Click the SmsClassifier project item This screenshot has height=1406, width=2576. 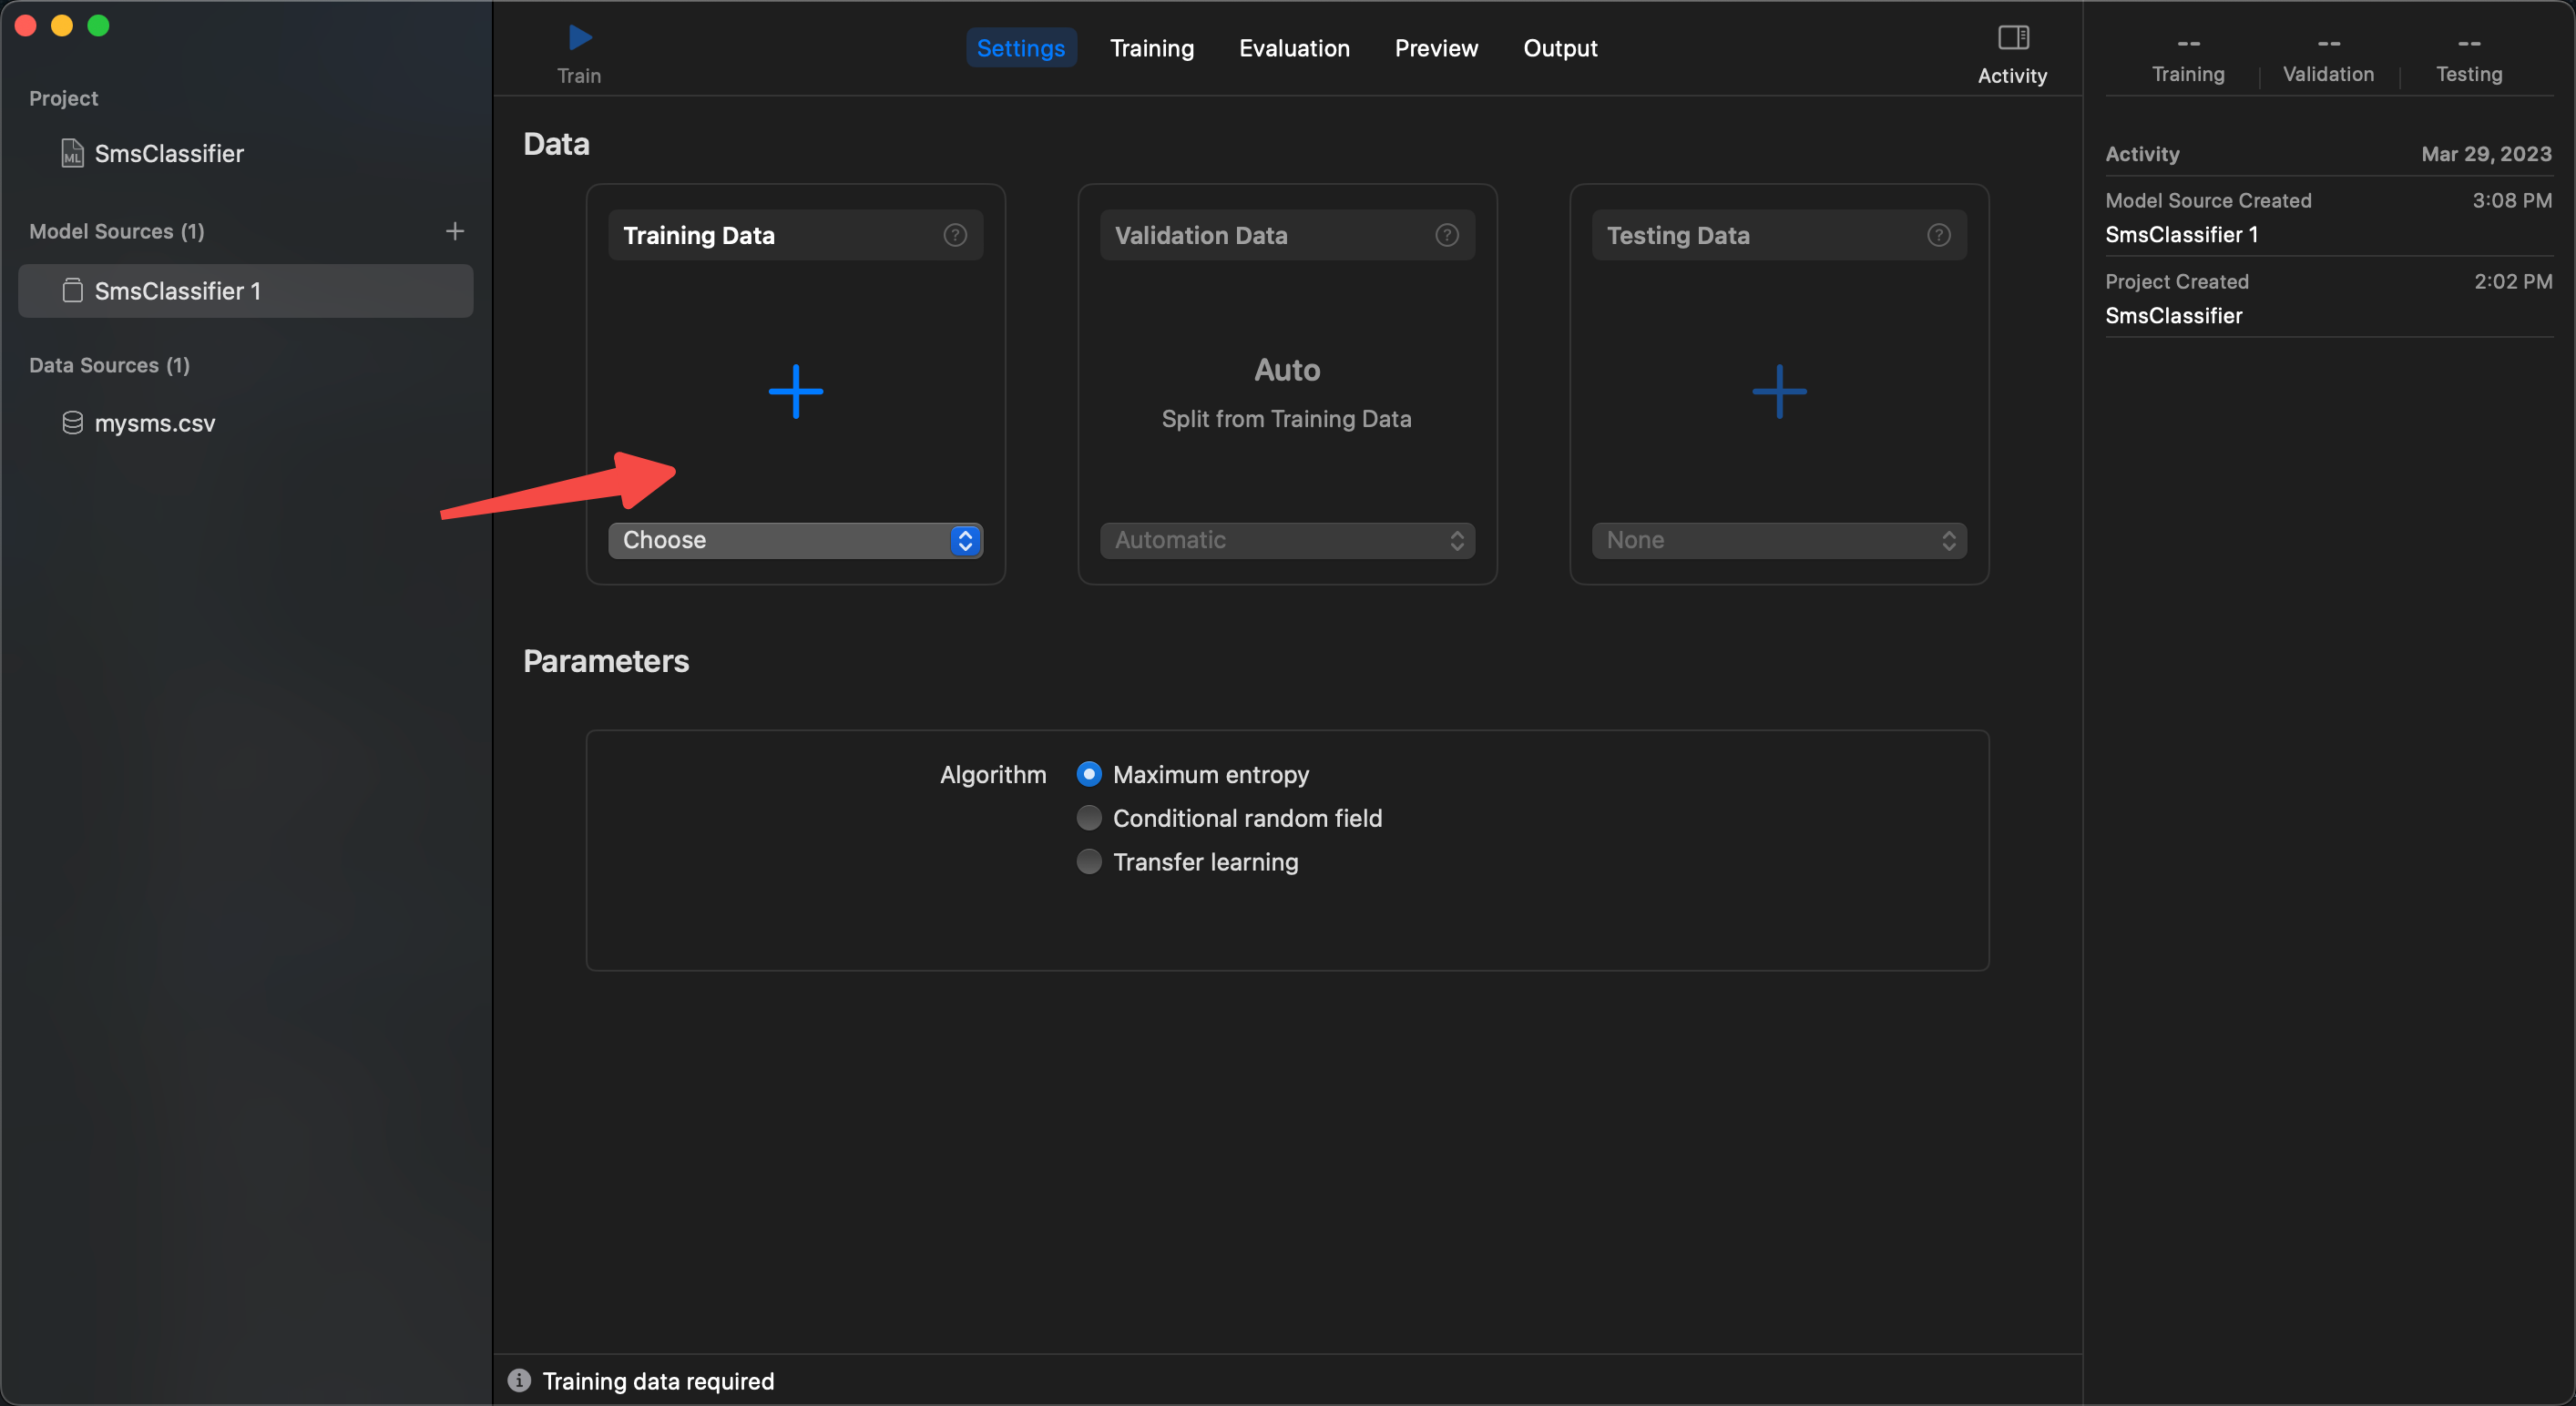pos(168,153)
